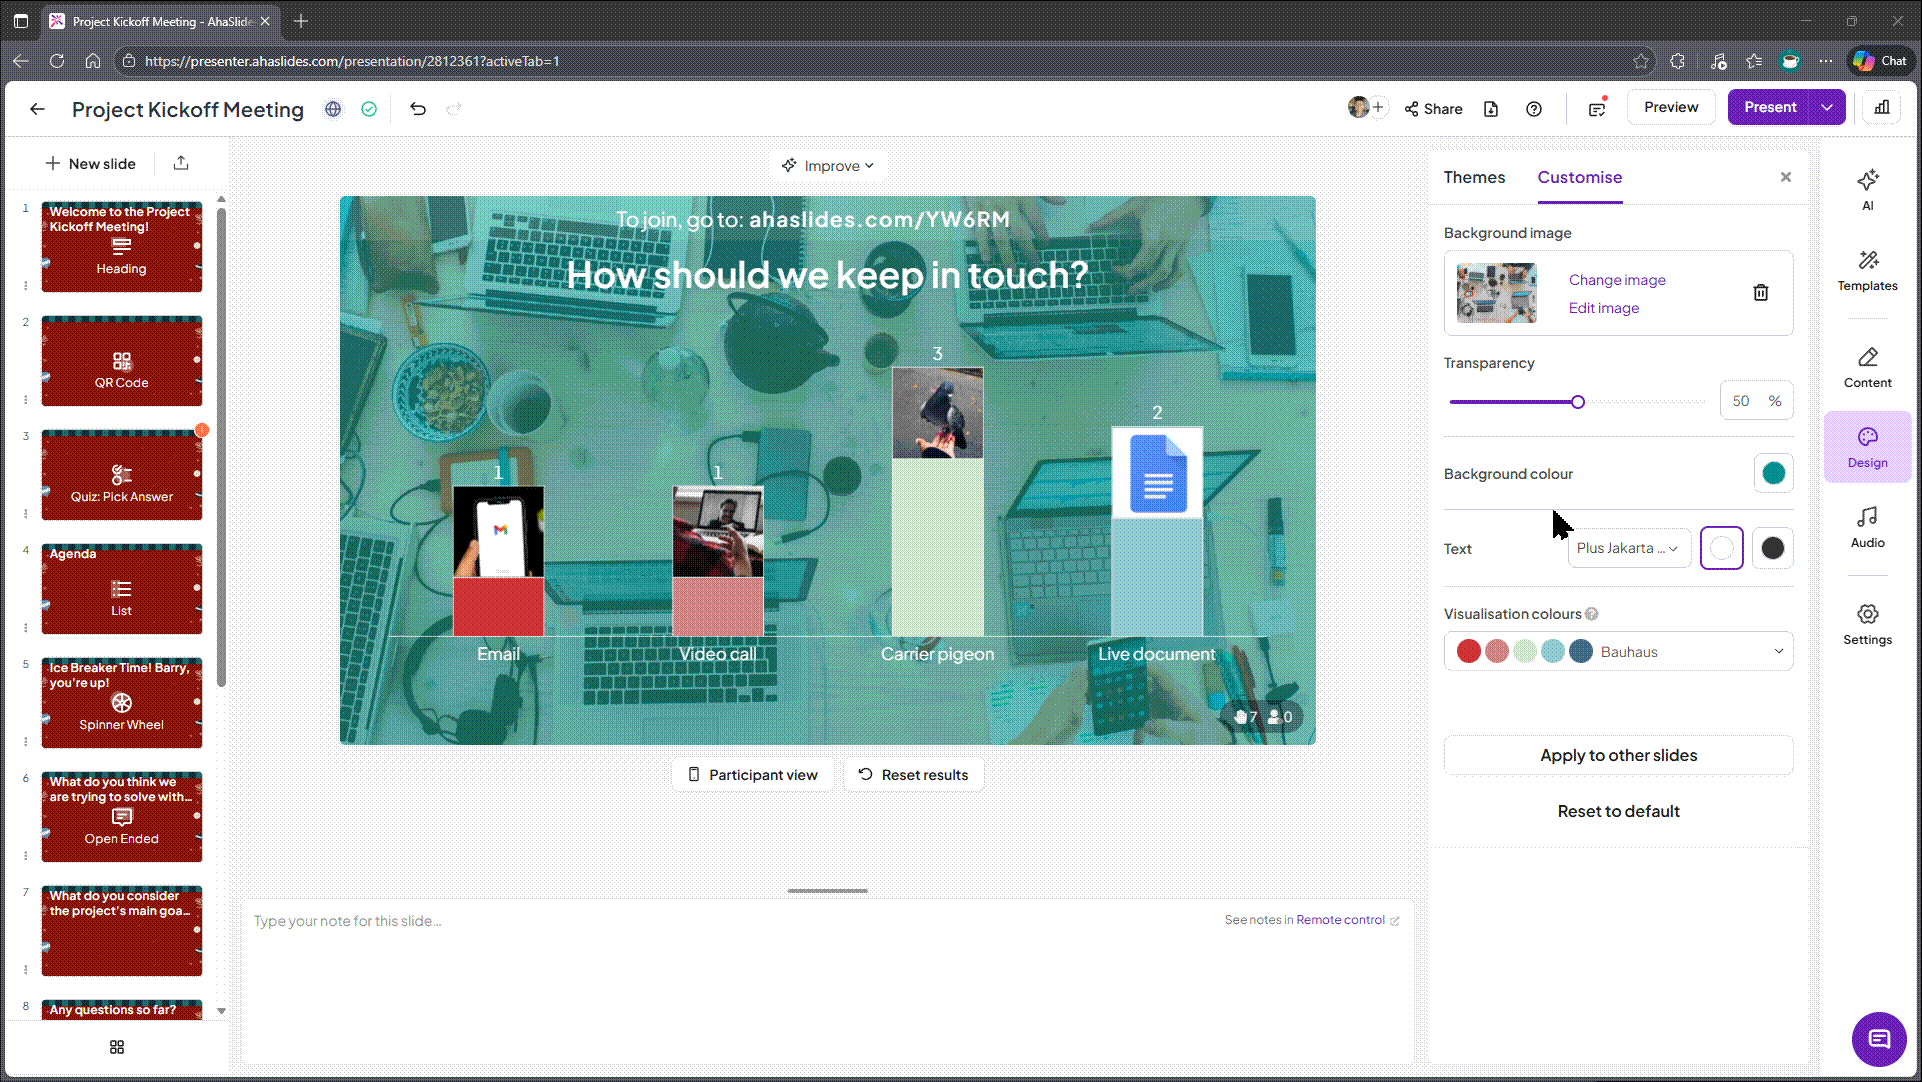This screenshot has width=1922, height=1082.
Task: Select the dark text colour option
Action: click(1772, 548)
